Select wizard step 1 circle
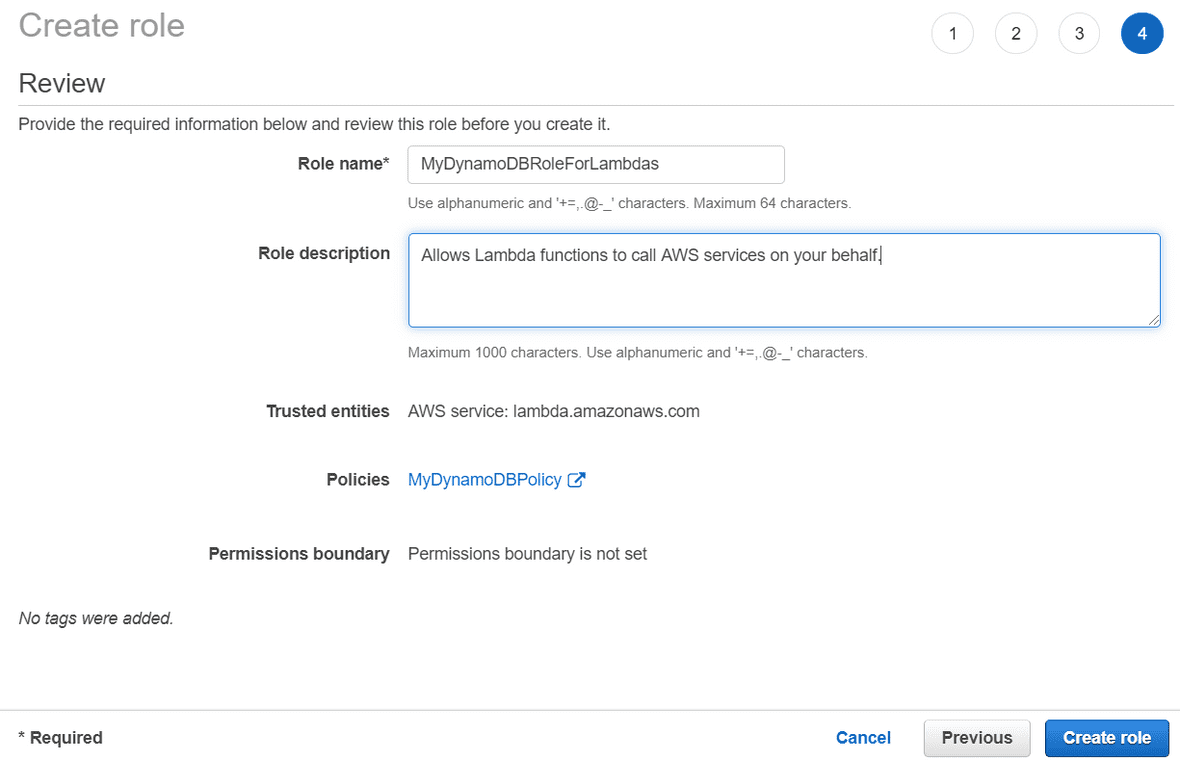Image resolution: width=1180 pixels, height=761 pixels. coord(952,33)
